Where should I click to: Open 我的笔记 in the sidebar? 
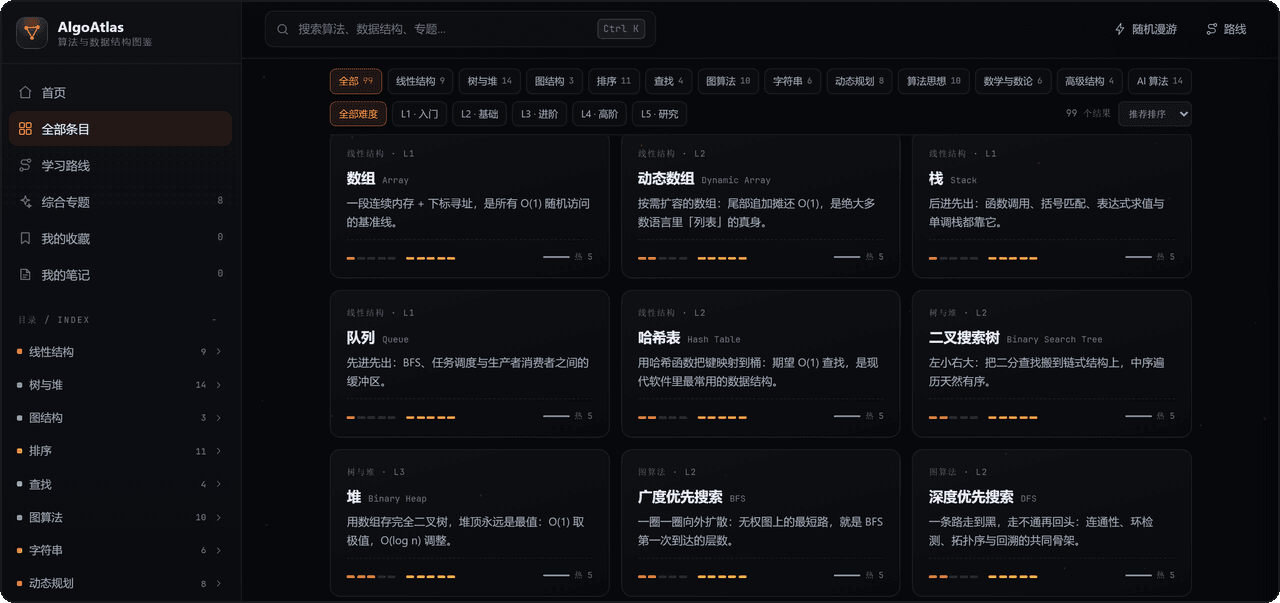(x=121, y=274)
